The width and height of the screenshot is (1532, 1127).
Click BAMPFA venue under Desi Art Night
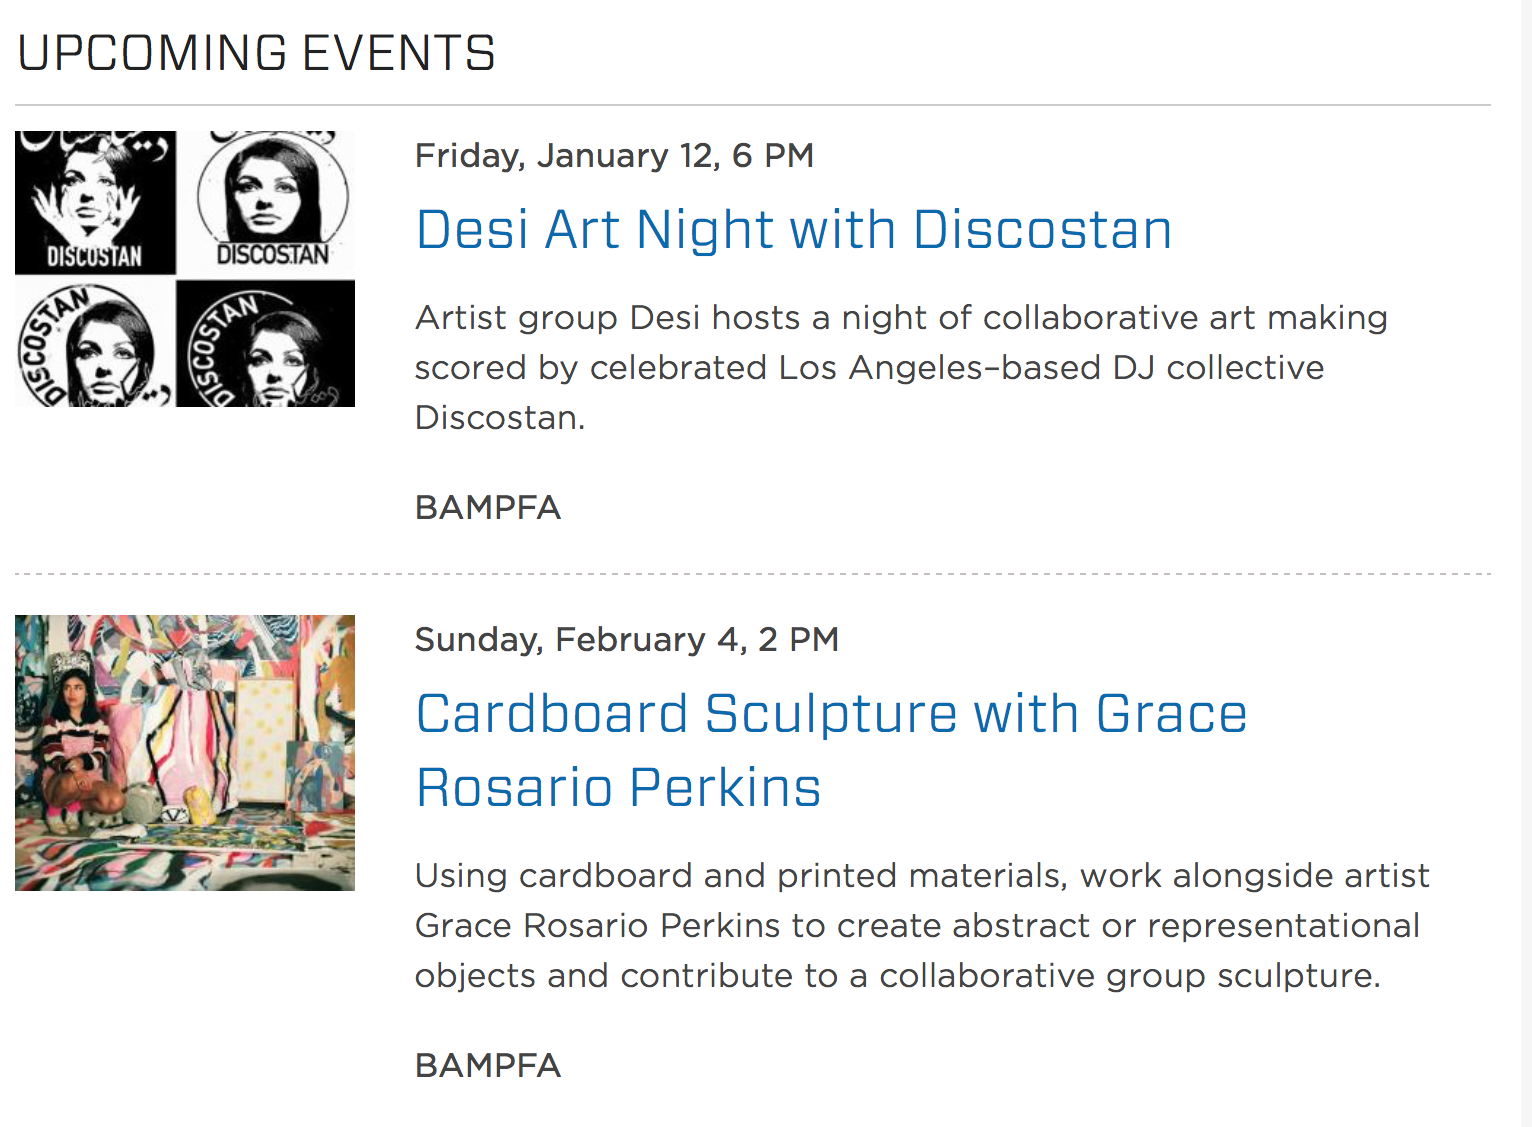(488, 508)
